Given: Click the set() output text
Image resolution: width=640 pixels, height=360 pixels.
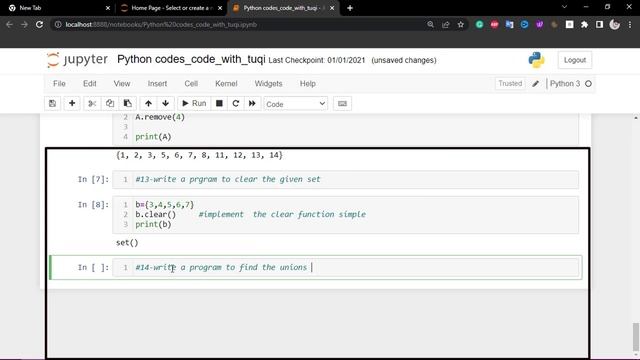Looking at the screenshot, I should click(127, 243).
